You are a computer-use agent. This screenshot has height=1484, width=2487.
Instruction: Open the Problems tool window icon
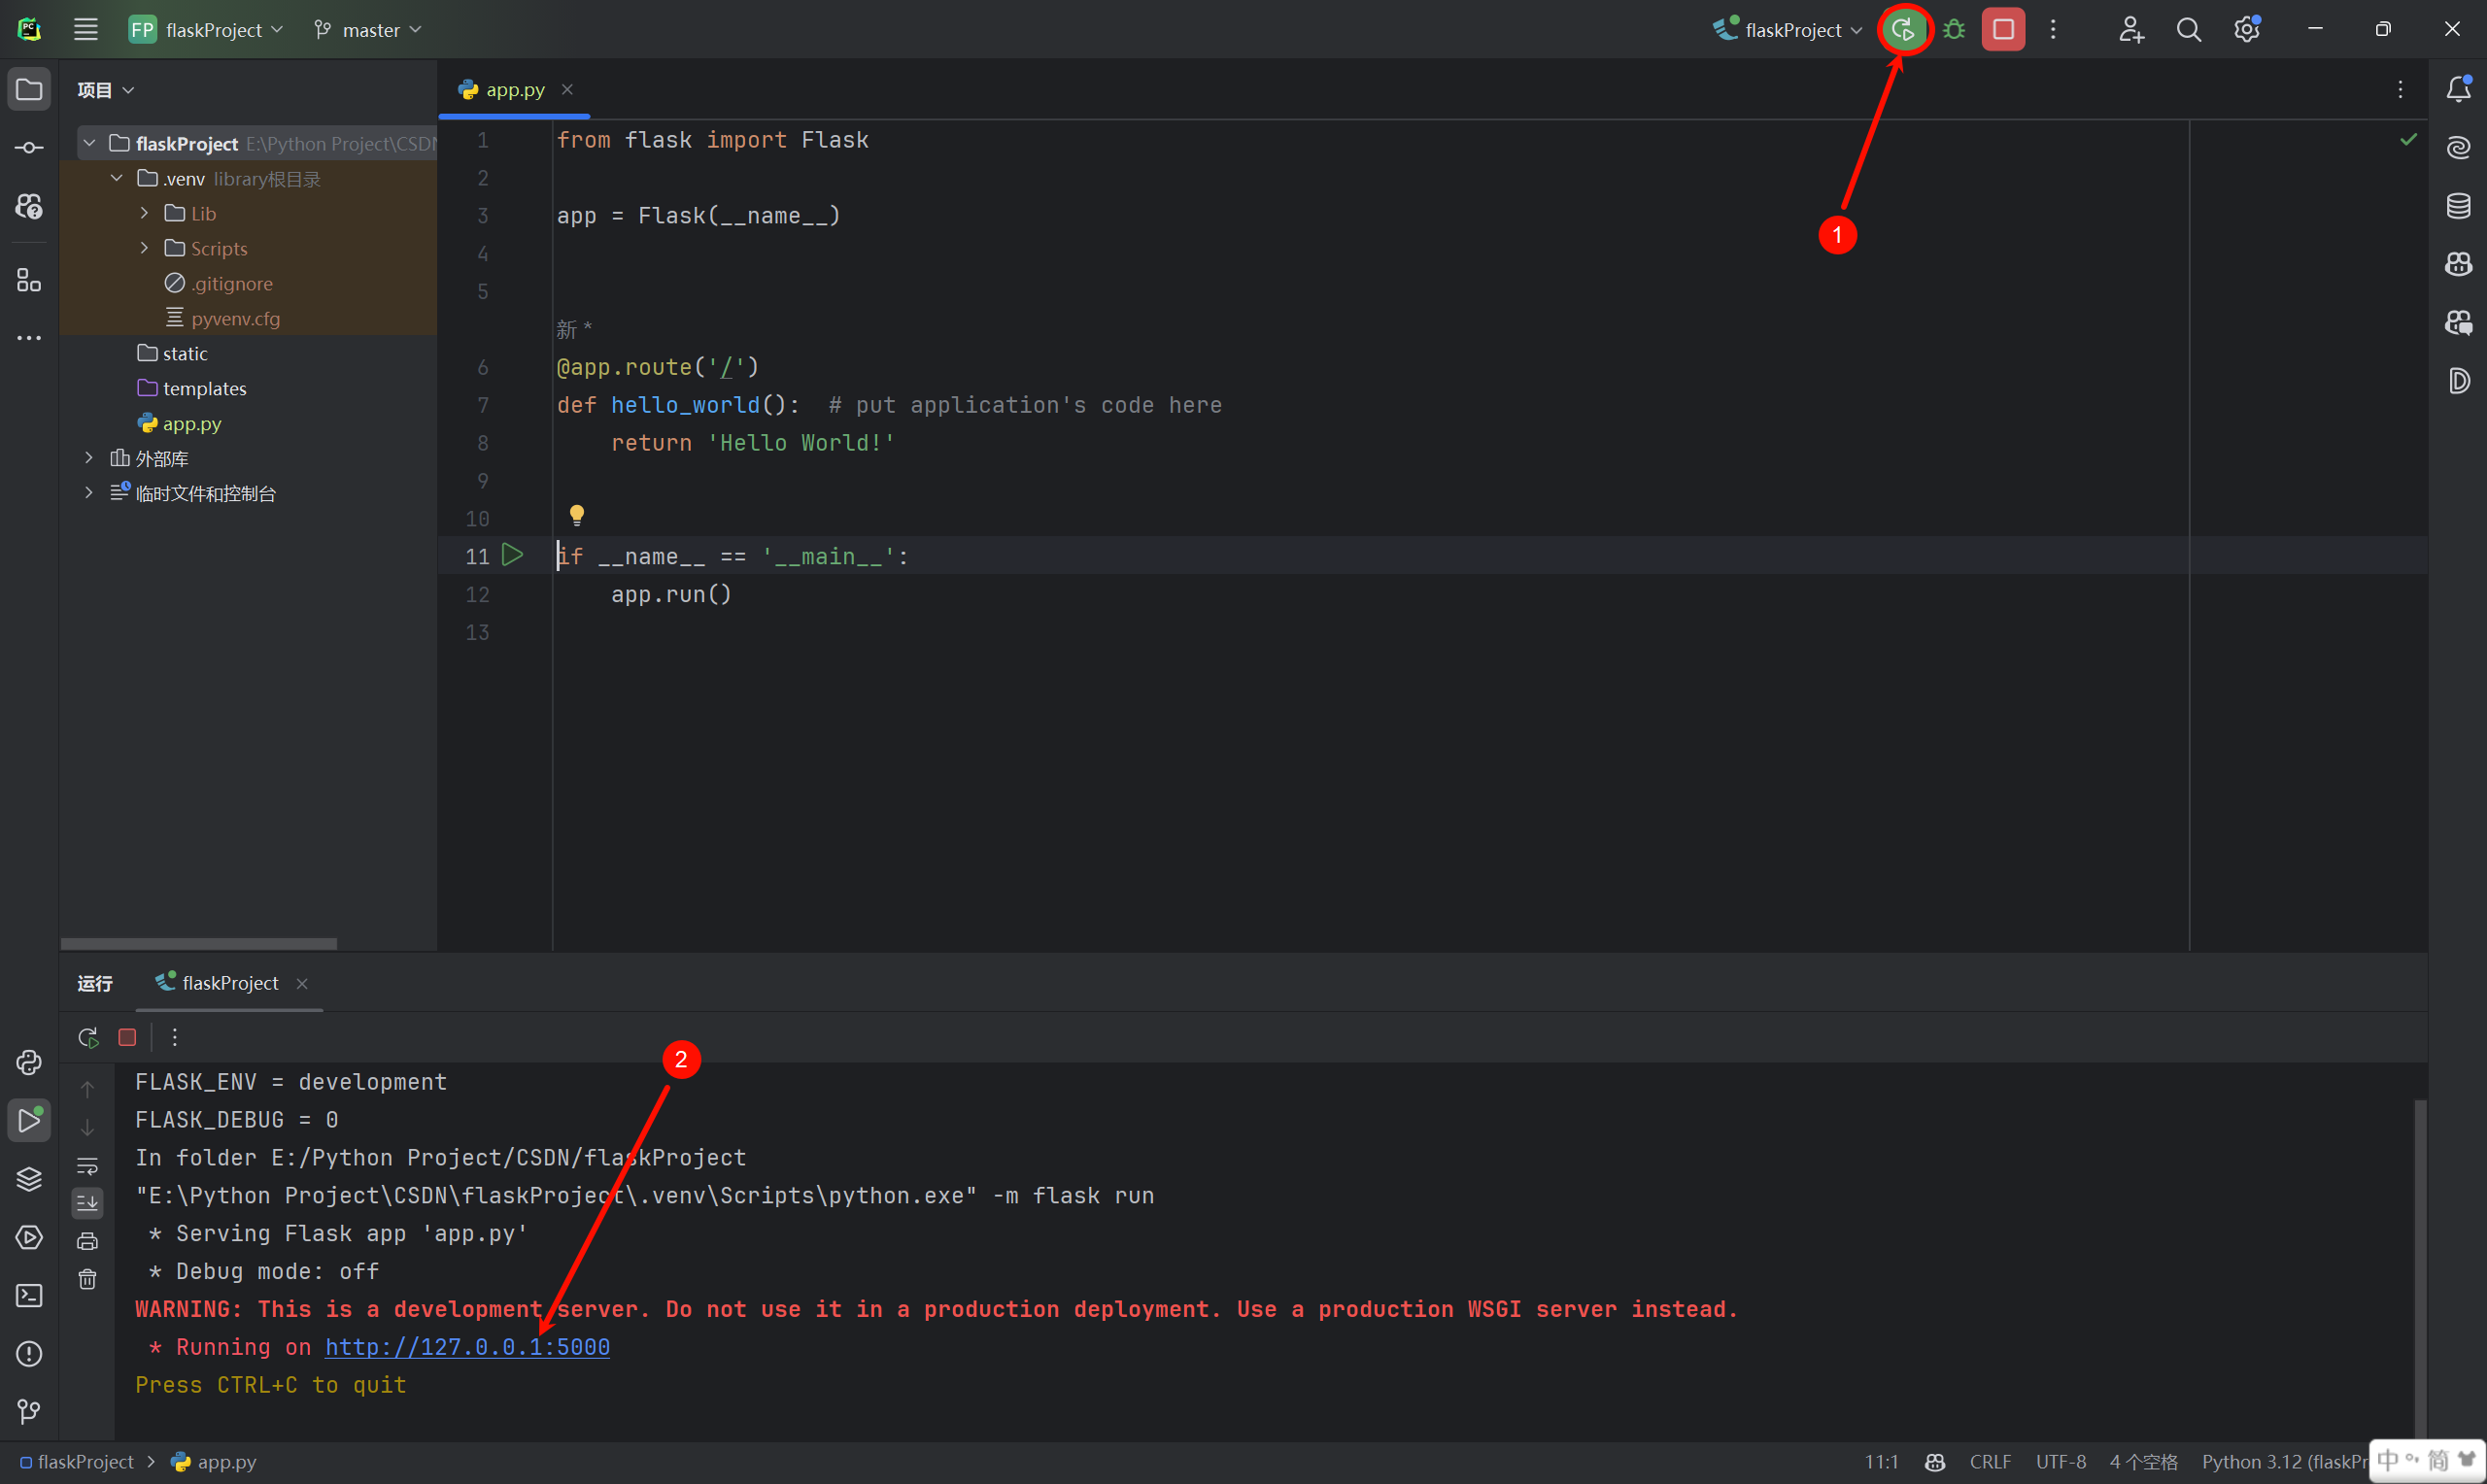[x=29, y=1354]
